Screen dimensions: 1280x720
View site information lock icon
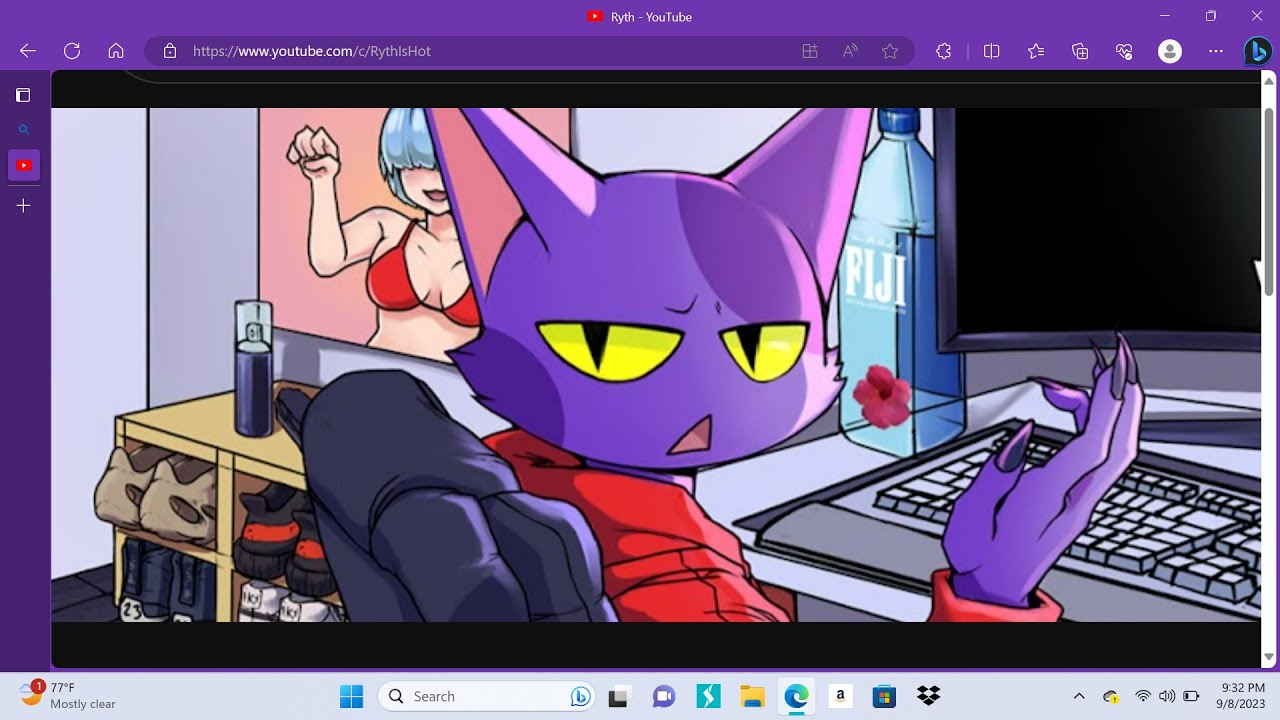click(x=170, y=51)
